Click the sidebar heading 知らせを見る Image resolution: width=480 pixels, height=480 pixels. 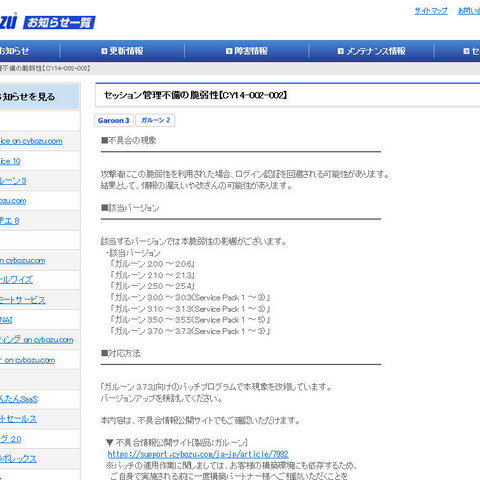pos(28,97)
